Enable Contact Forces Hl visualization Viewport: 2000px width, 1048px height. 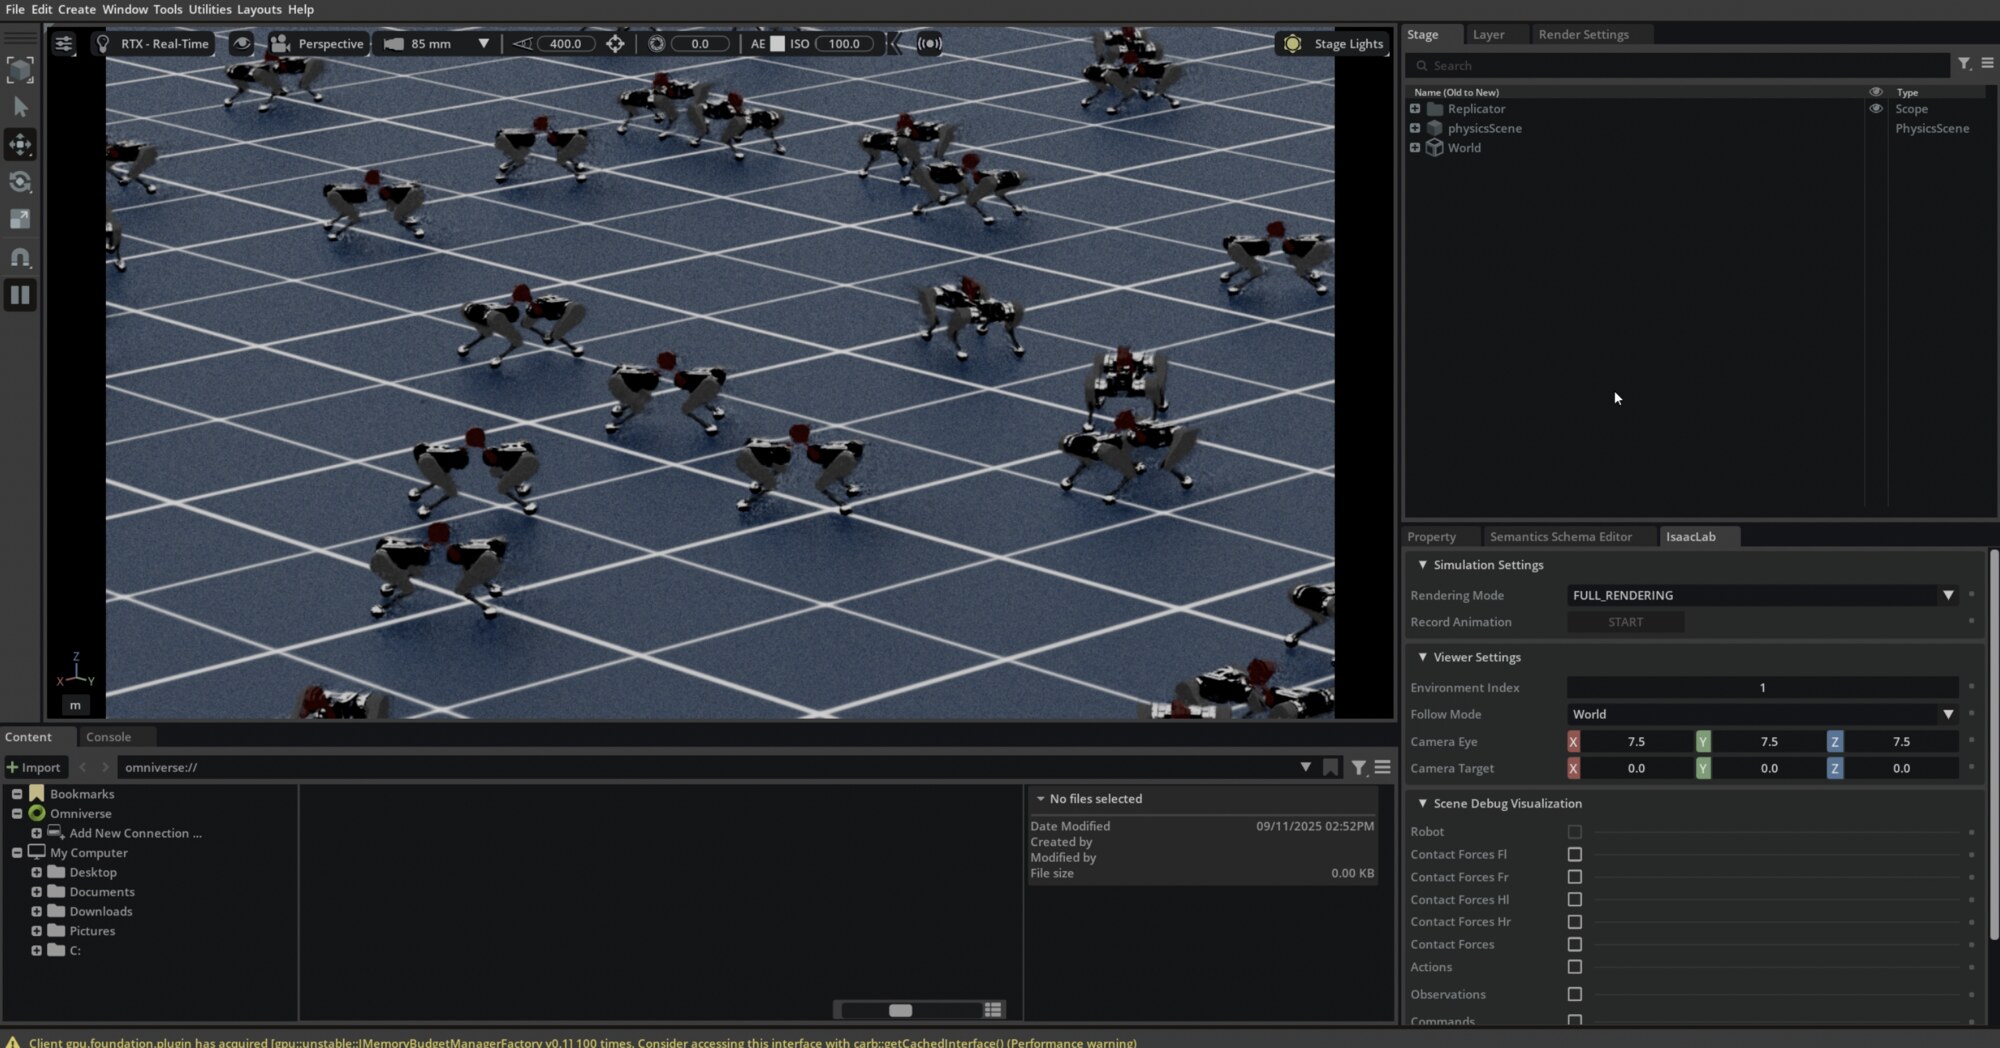1575,900
